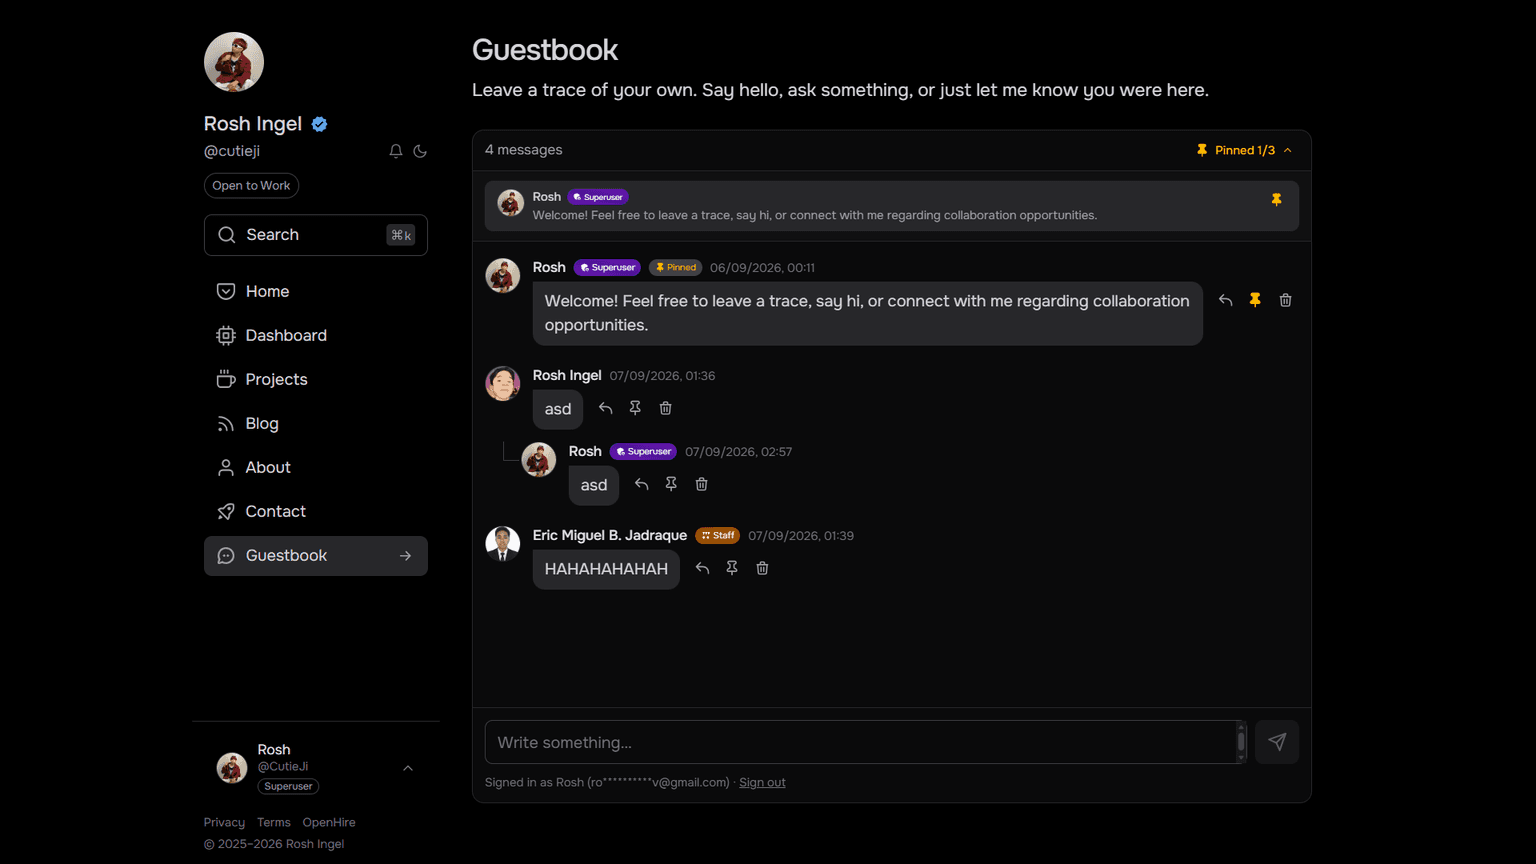This screenshot has height=864, width=1536.
Task: Delete the Welcome message
Action: (1286, 300)
